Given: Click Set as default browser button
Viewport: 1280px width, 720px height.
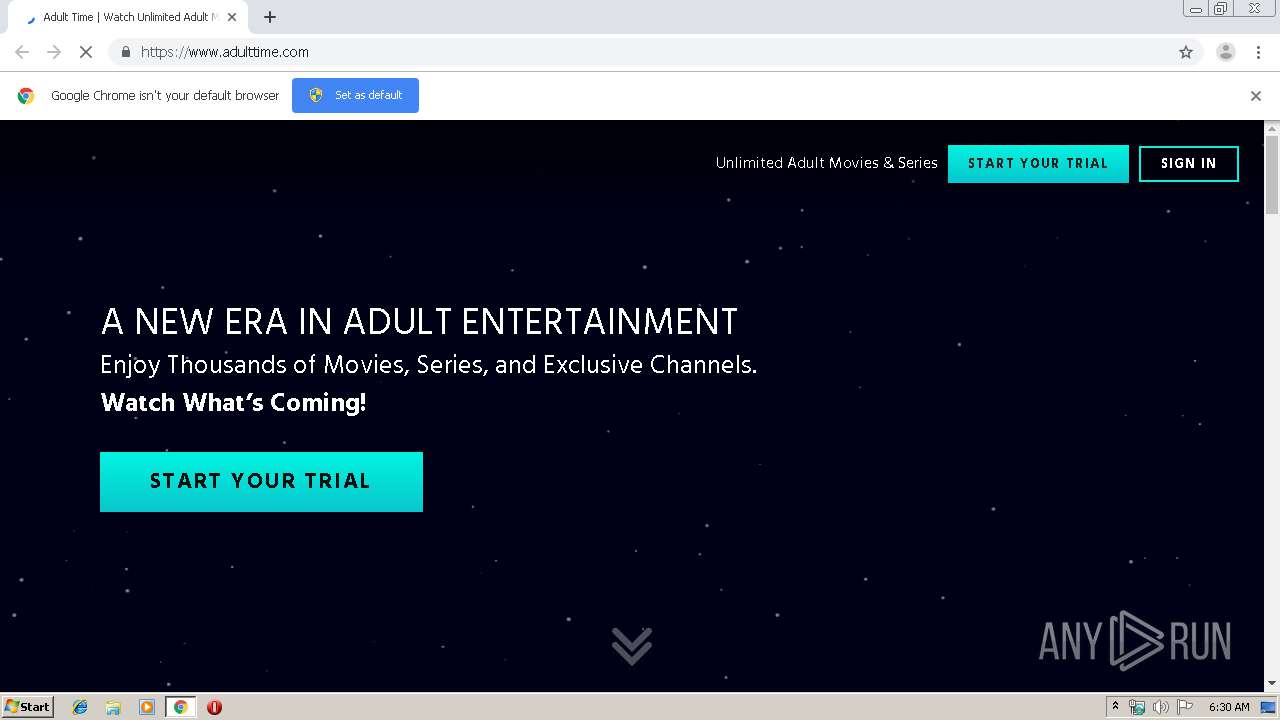Looking at the screenshot, I should (355, 95).
